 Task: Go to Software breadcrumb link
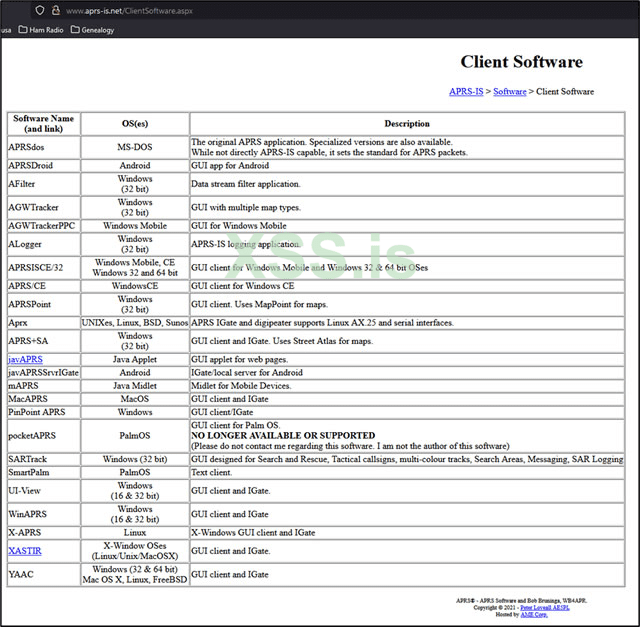509,91
